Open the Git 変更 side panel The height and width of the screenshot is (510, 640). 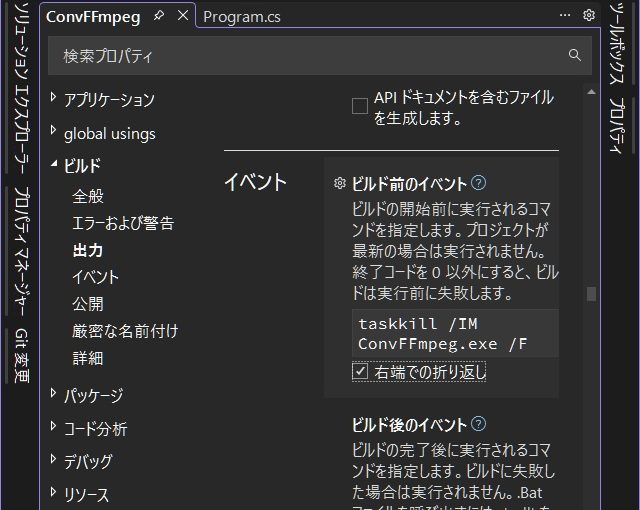[x=21, y=355]
